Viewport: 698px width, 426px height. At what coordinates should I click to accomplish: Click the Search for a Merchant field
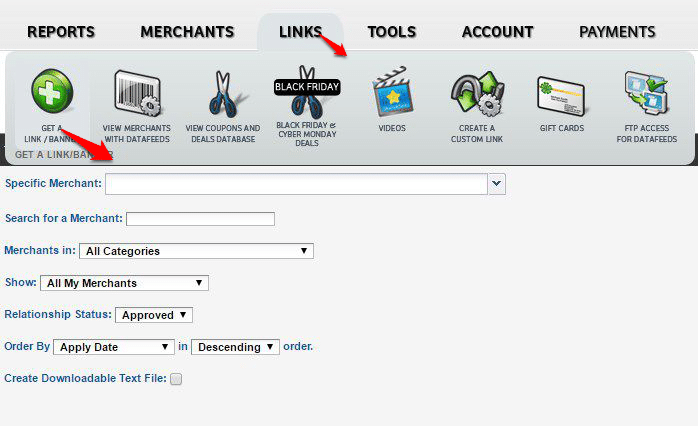click(200, 219)
